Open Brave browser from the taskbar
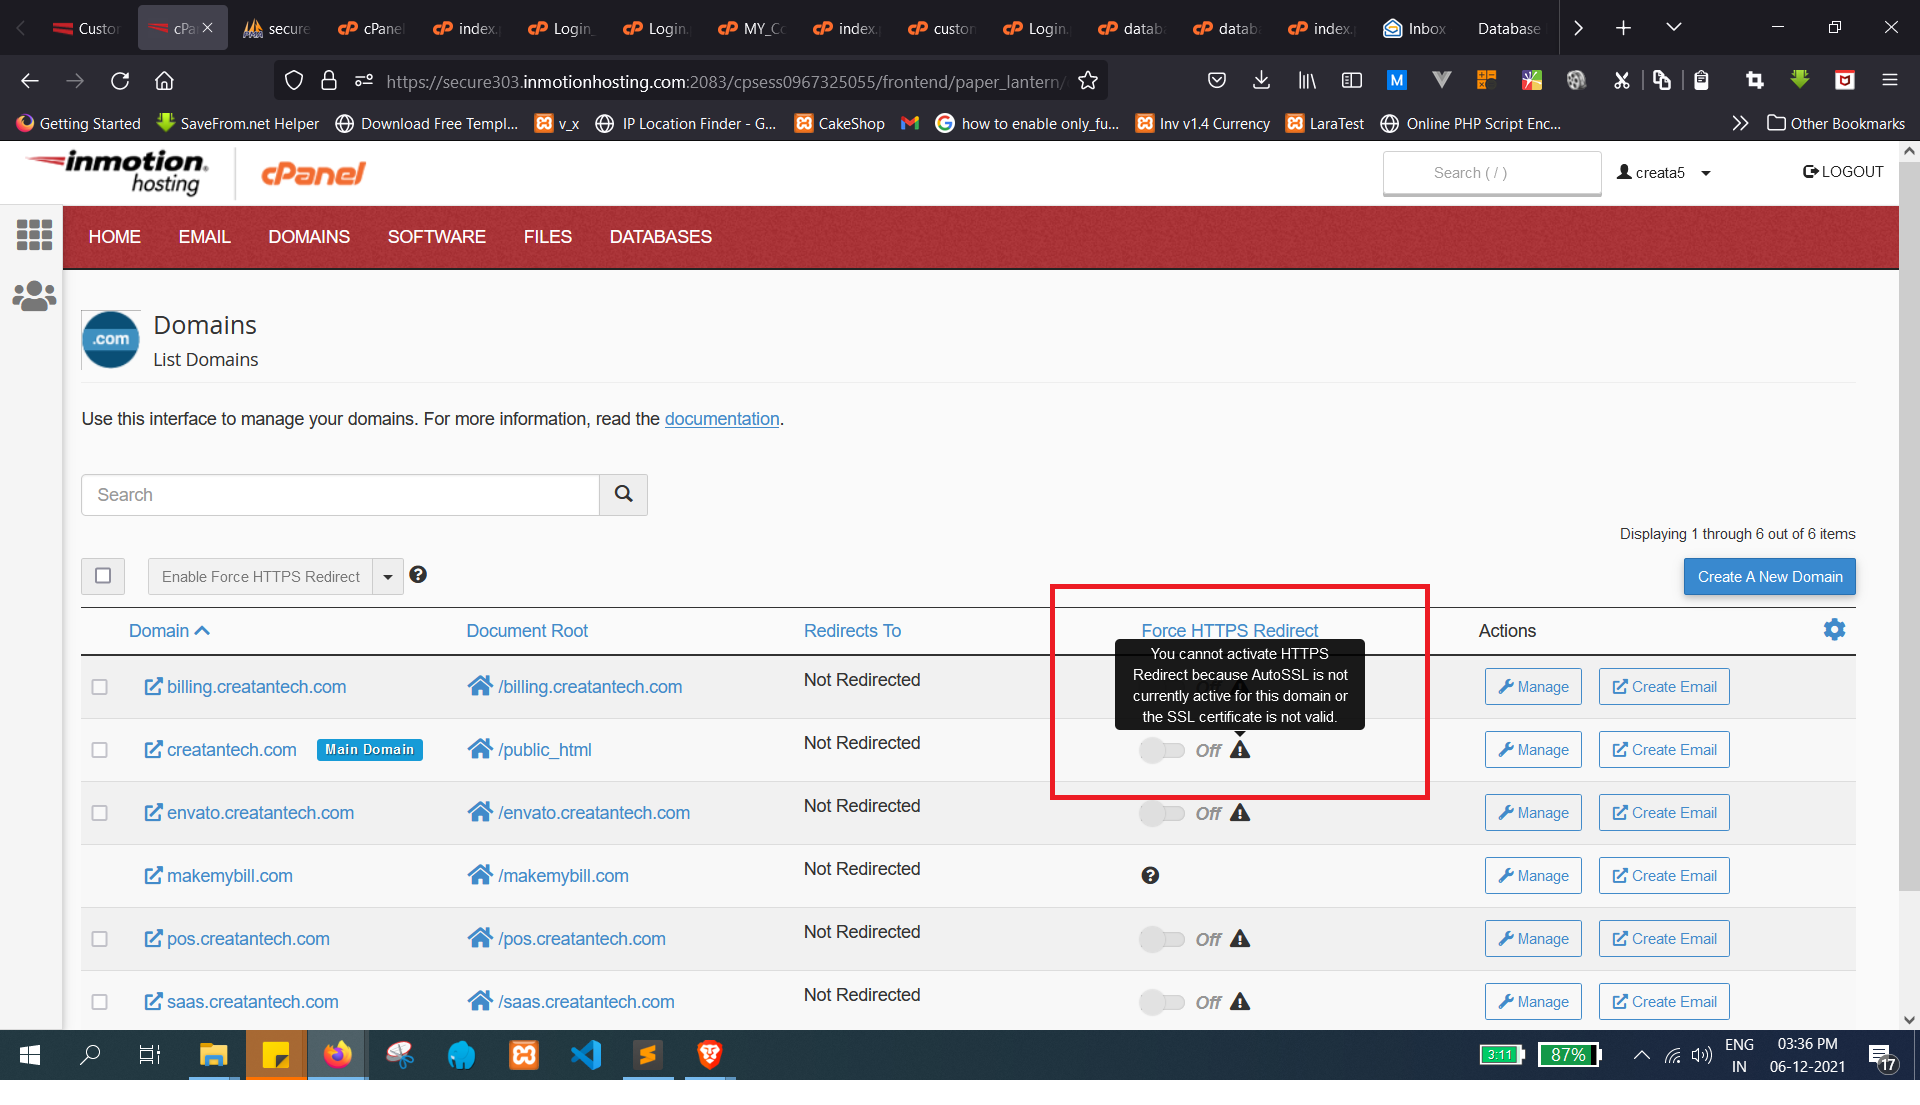1920x1105 pixels. (x=710, y=1055)
